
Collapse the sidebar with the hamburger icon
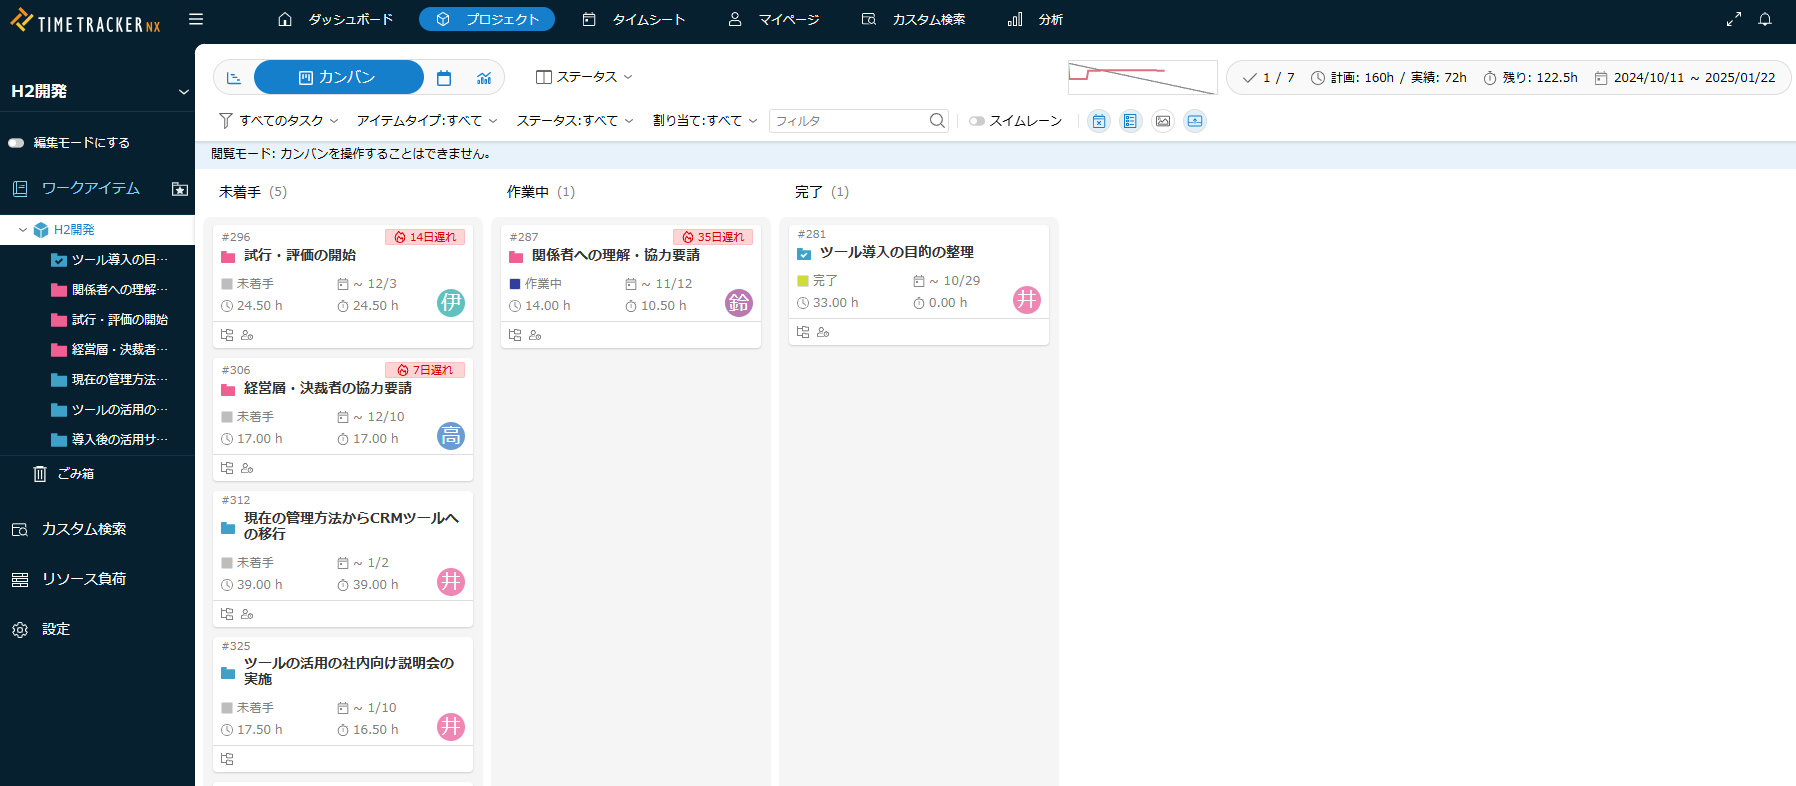196,19
